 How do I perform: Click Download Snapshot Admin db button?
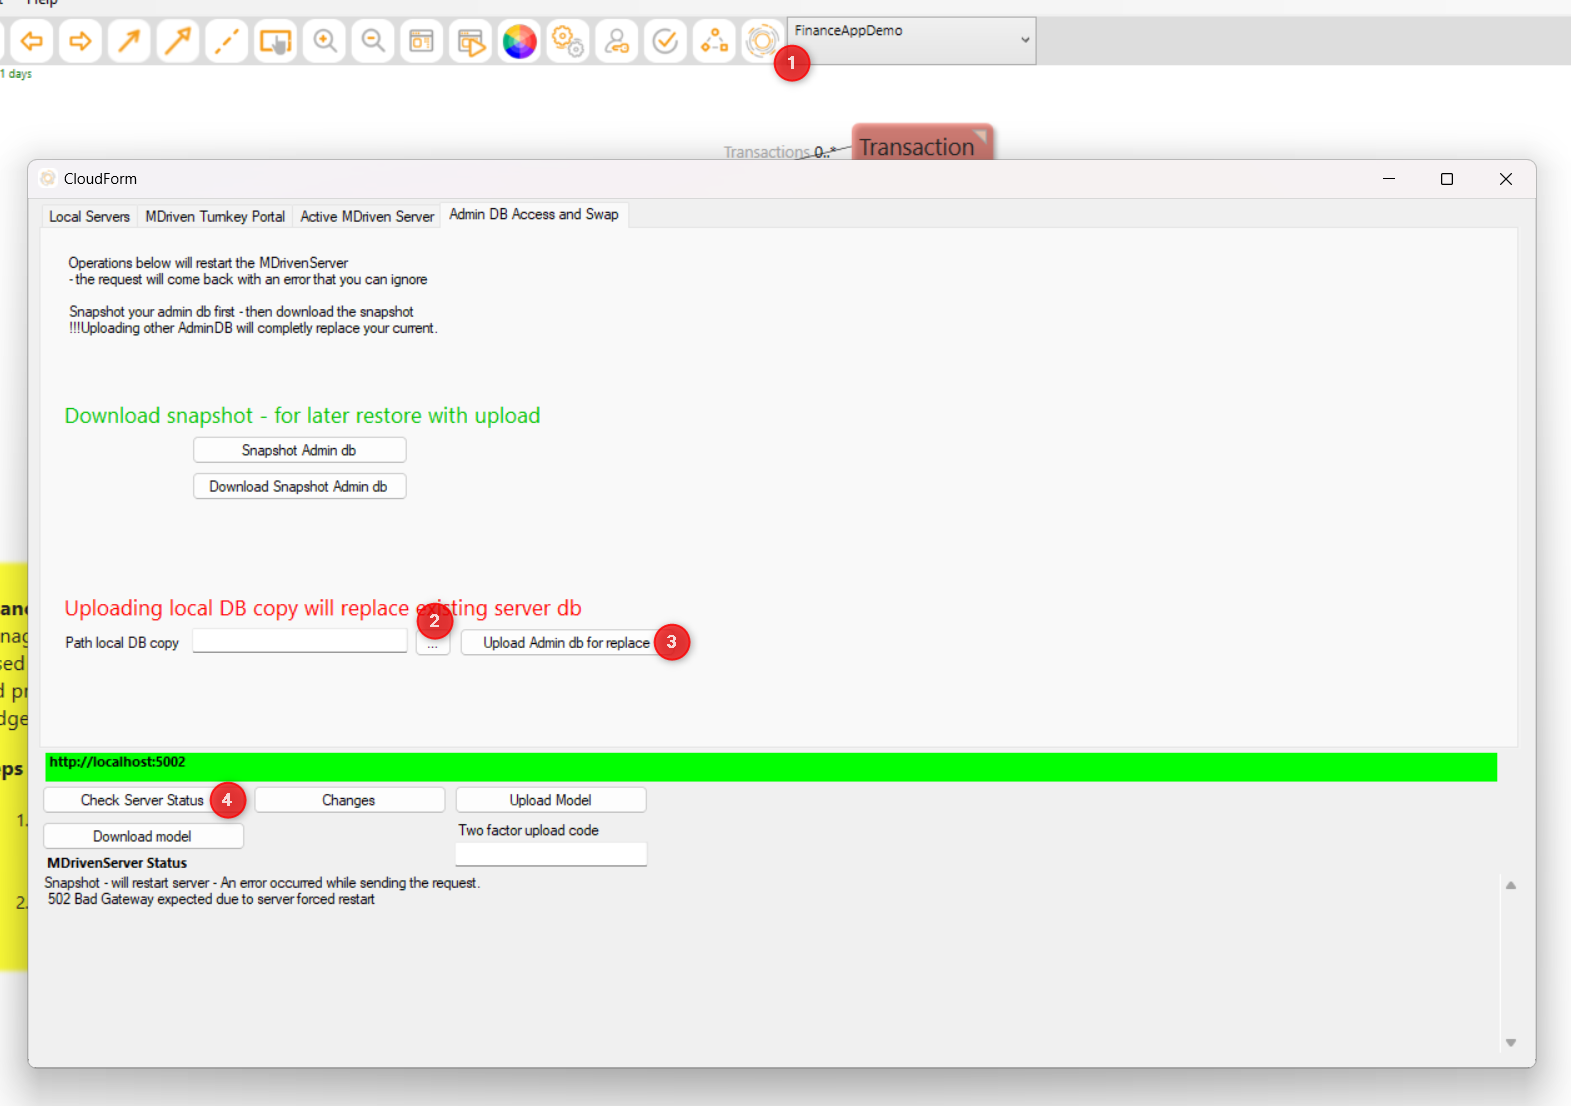pyautogui.click(x=299, y=486)
